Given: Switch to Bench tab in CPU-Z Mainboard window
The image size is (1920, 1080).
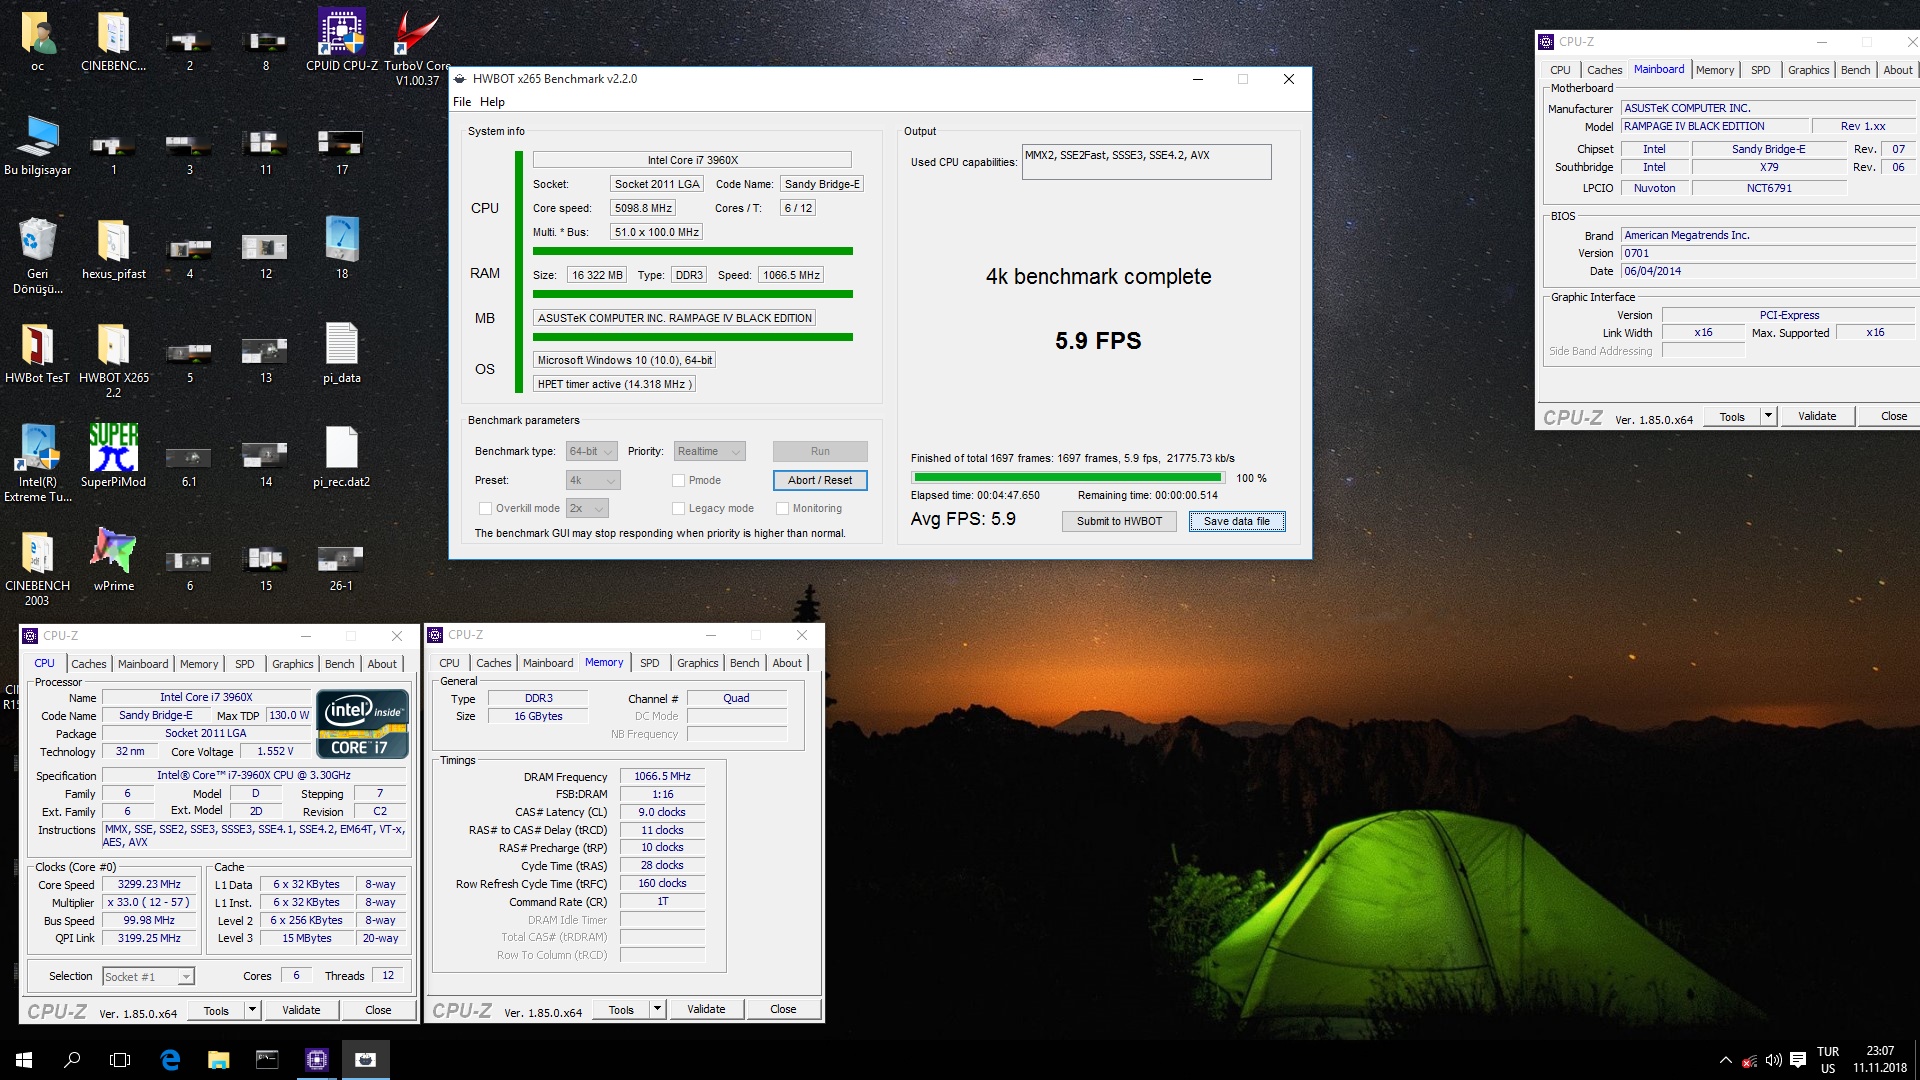Looking at the screenshot, I should (1855, 70).
